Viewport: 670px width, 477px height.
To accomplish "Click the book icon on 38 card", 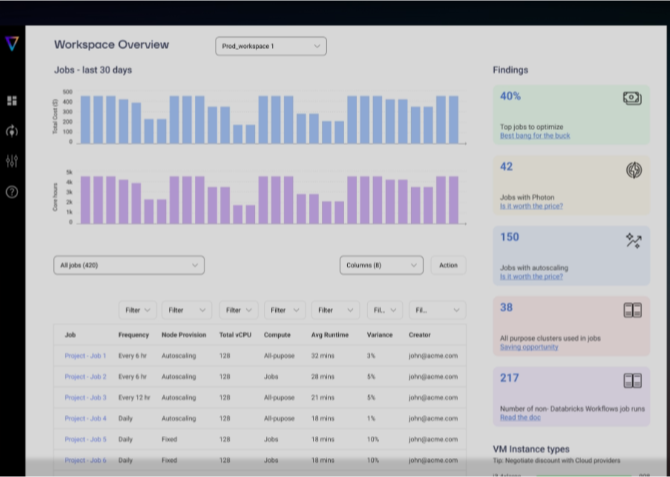I will pos(632,310).
